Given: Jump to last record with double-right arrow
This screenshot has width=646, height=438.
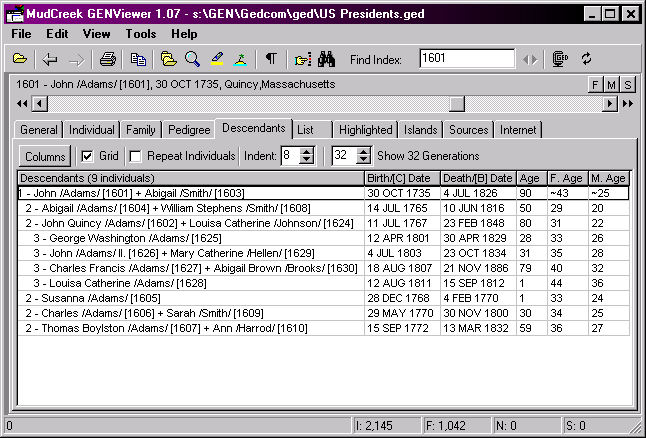Looking at the screenshot, I should coord(627,103).
